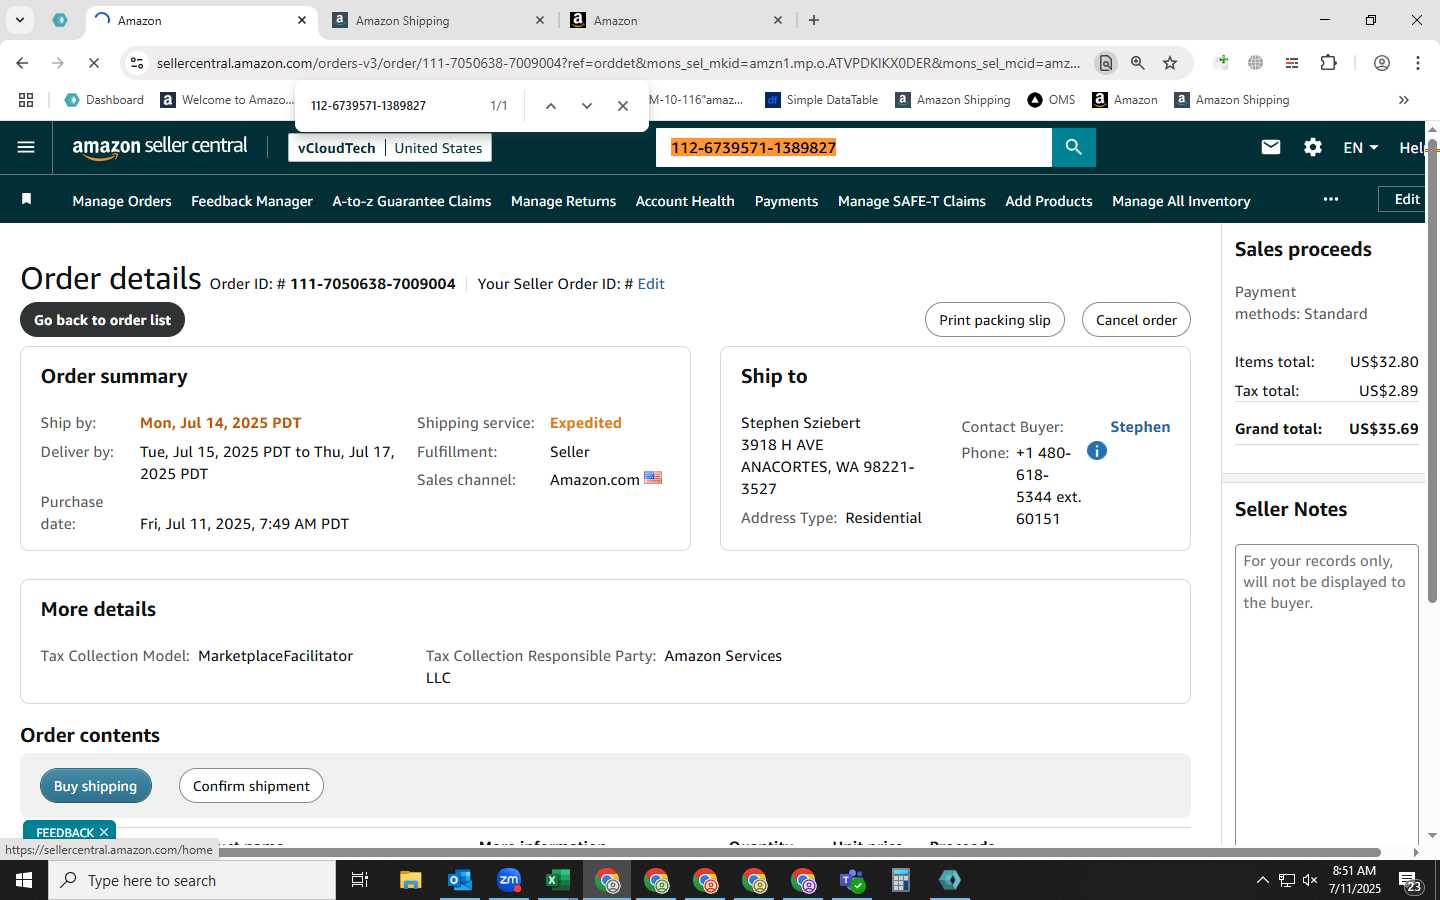Click the Amazon Seller Central logo
This screenshot has height=900, width=1440.
coord(160,147)
